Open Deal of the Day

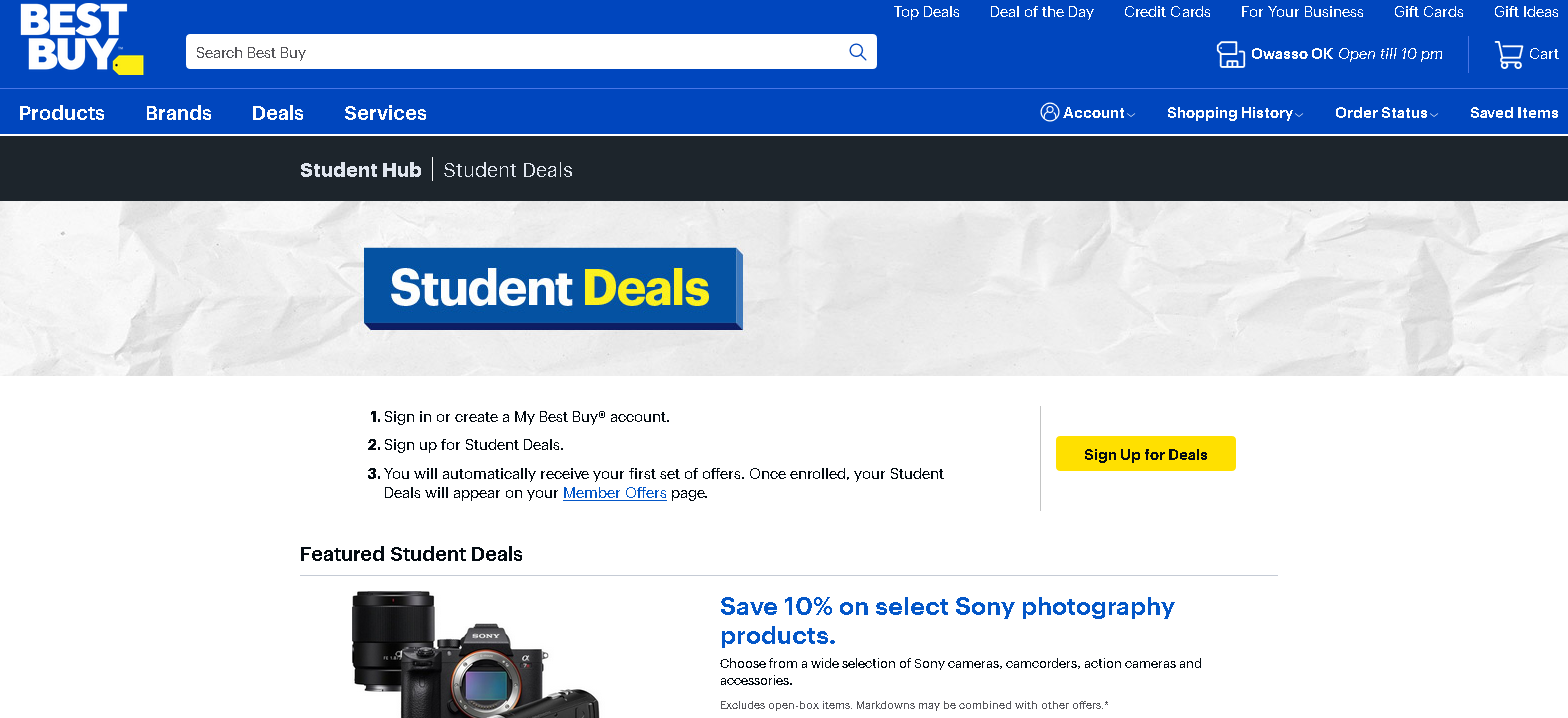tap(1041, 12)
